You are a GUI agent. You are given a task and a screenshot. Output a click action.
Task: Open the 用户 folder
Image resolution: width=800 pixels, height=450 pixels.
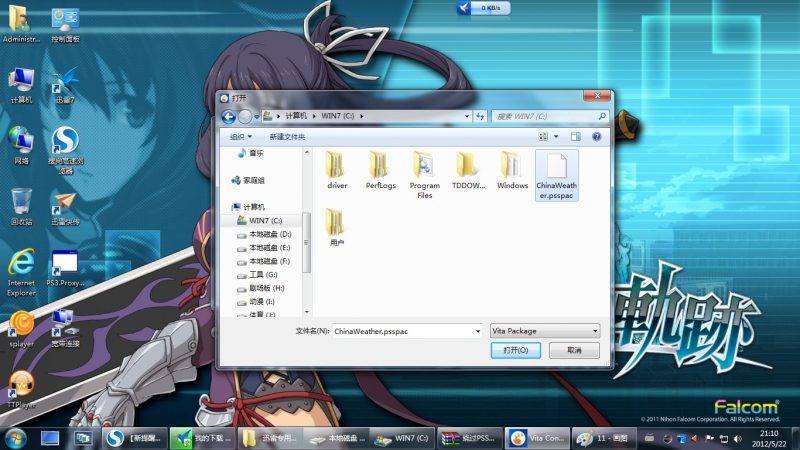337,228
